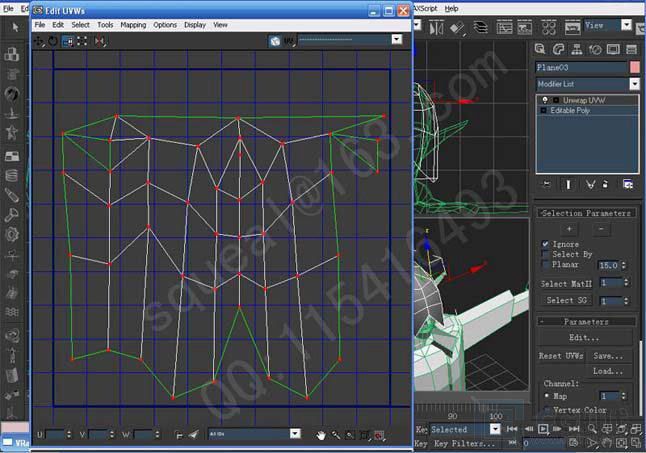This screenshot has width=646, height=453.
Task: Click the Align tool in main toolbar
Action: (457, 28)
